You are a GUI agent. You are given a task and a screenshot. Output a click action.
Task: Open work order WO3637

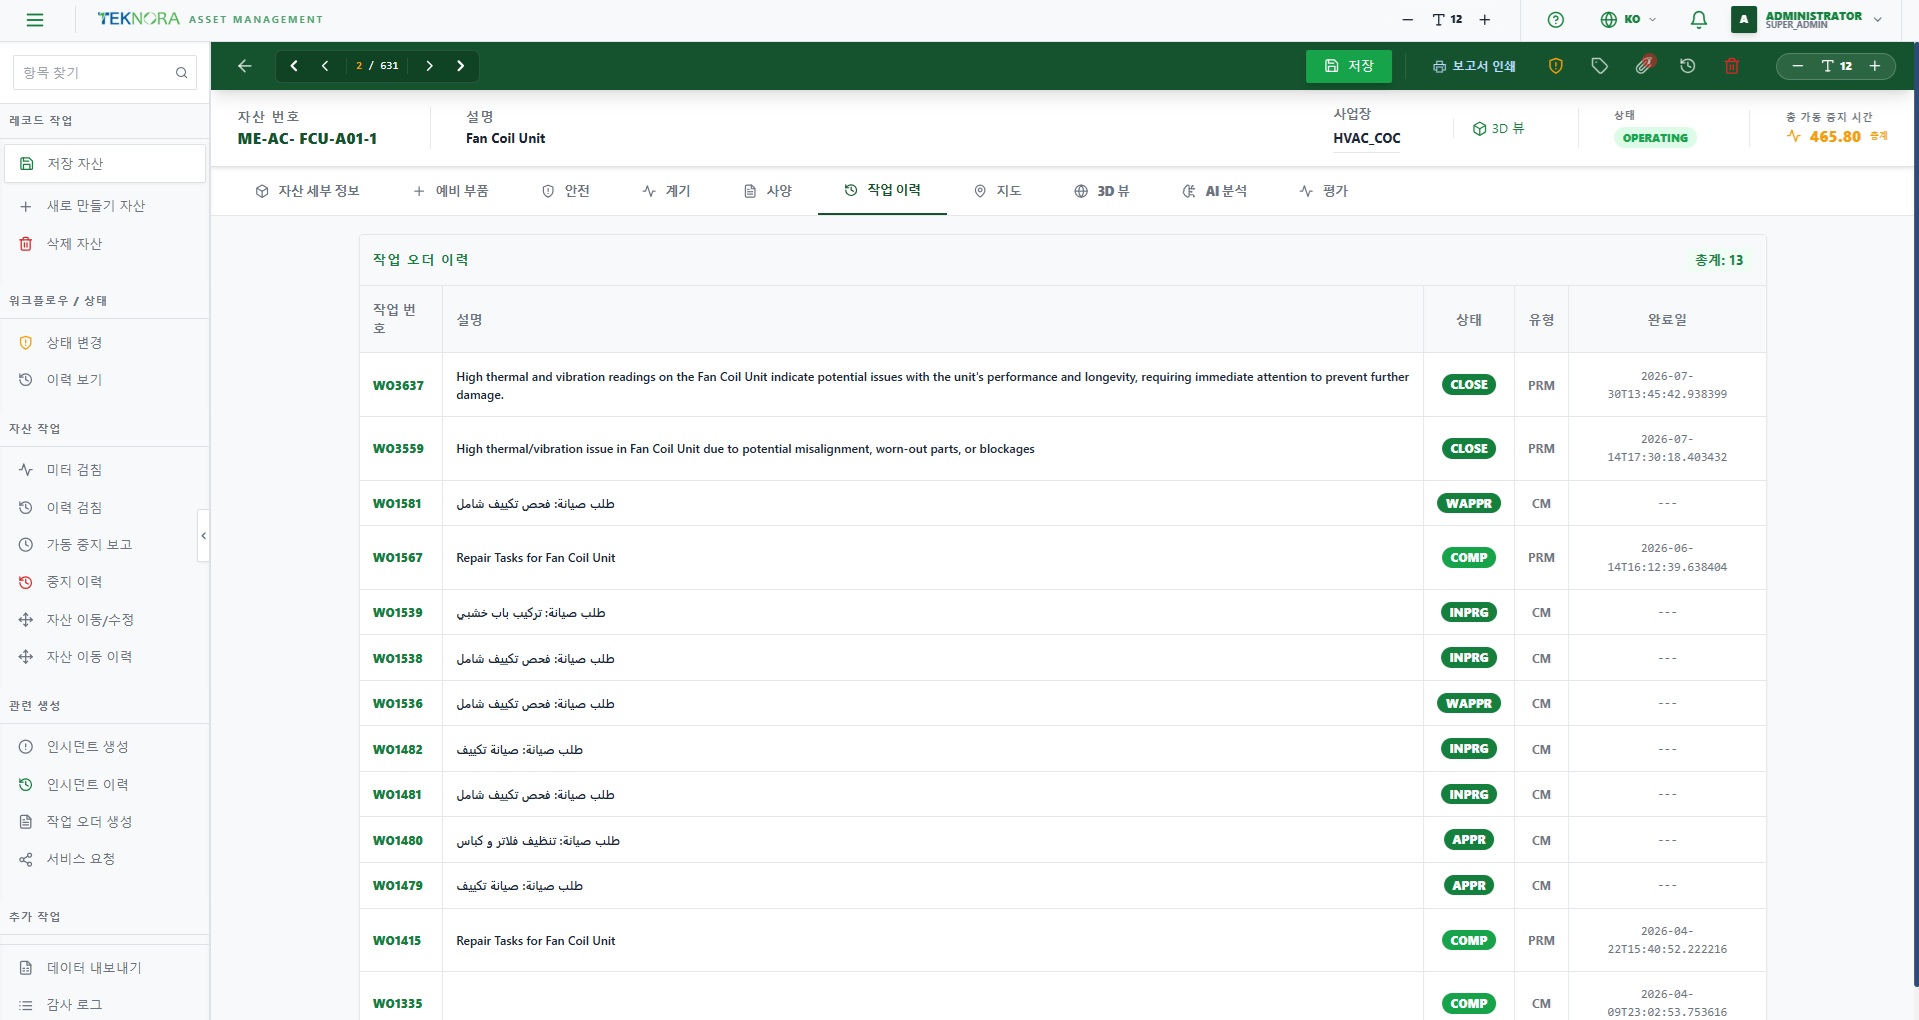[x=398, y=386]
